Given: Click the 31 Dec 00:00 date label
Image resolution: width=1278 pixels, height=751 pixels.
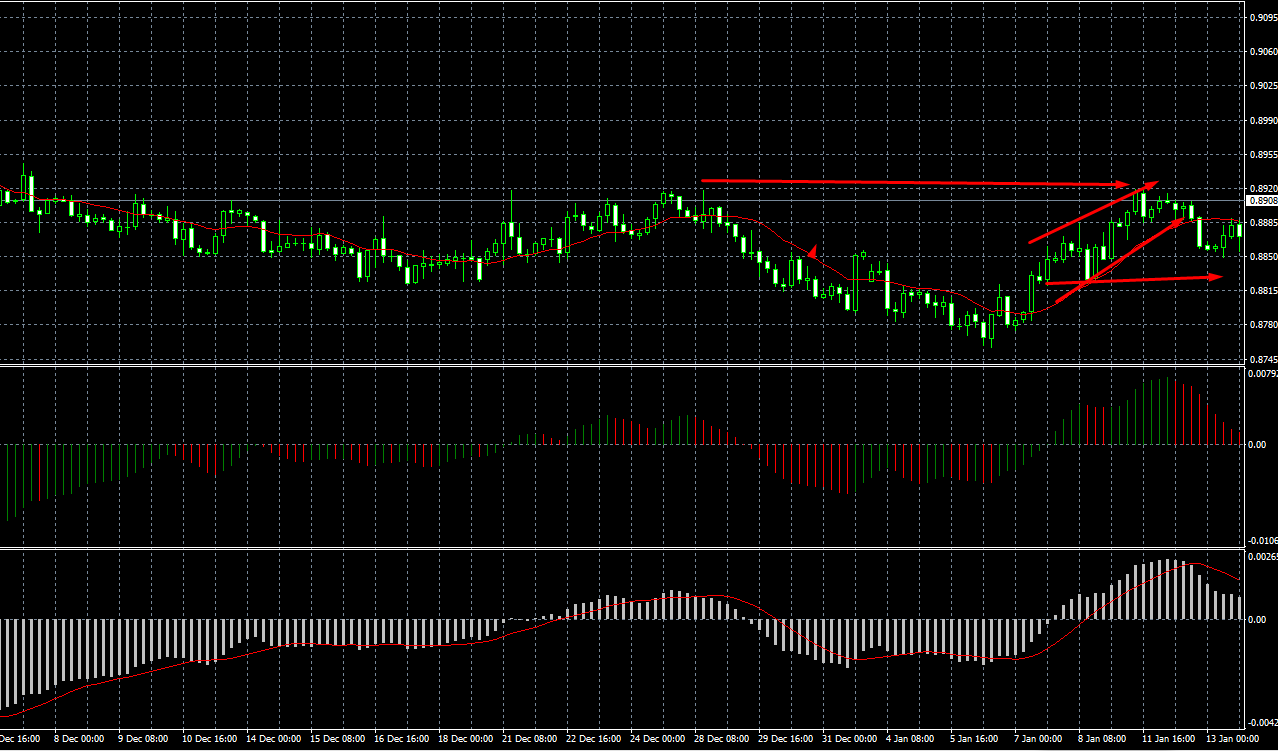Looking at the screenshot, I should tap(848, 739).
